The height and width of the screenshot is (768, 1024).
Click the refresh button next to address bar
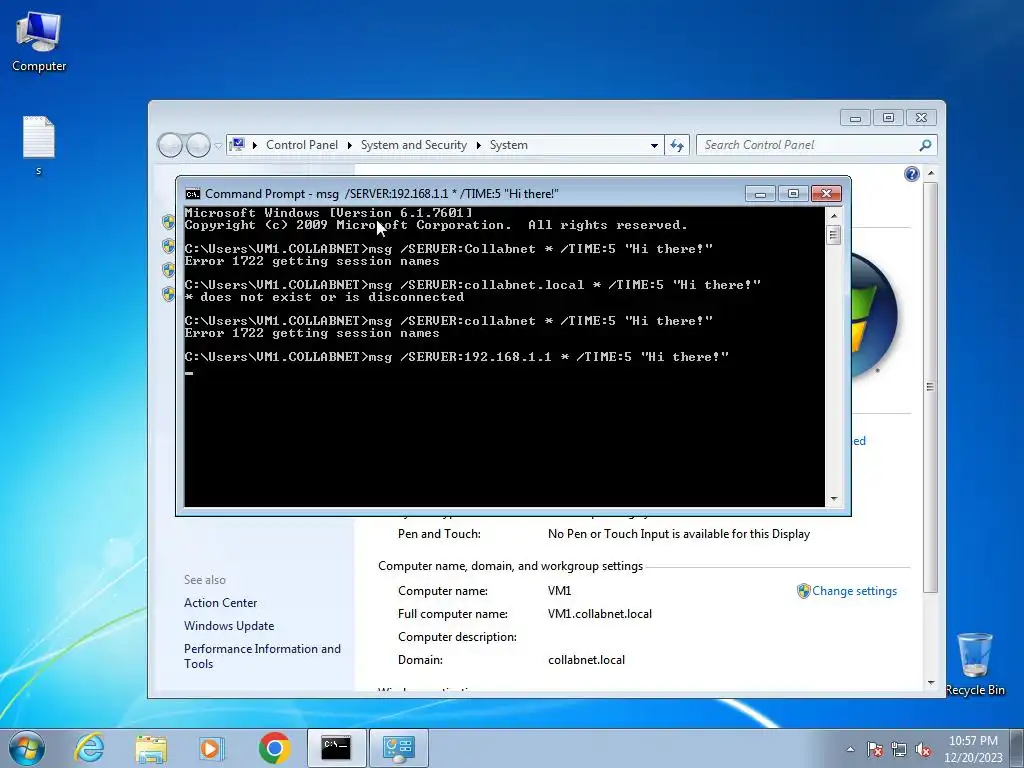coord(677,145)
